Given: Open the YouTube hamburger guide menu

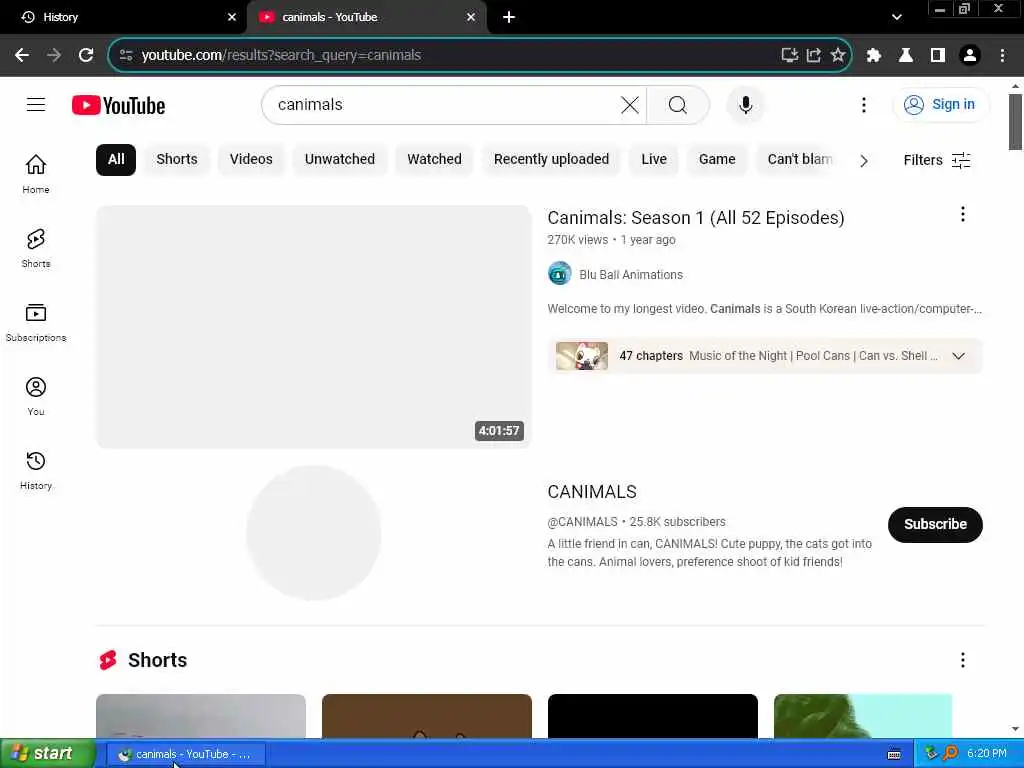Looking at the screenshot, I should (36, 104).
